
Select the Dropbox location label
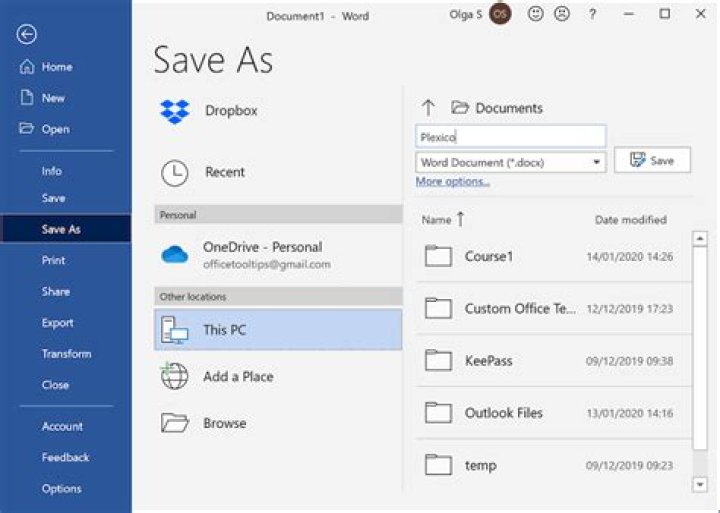point(231,111)
